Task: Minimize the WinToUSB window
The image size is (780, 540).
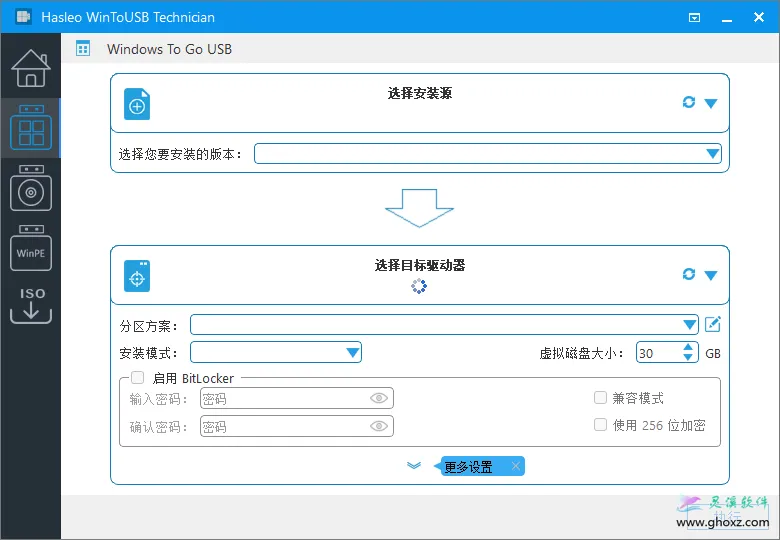Action: [727, 19]
